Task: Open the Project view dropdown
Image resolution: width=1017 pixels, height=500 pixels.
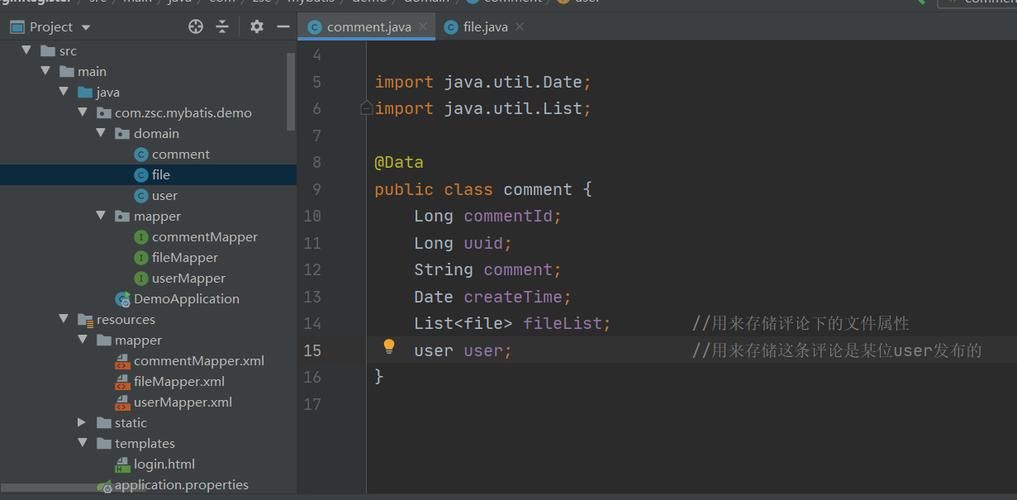Action: tap(85, 27)
